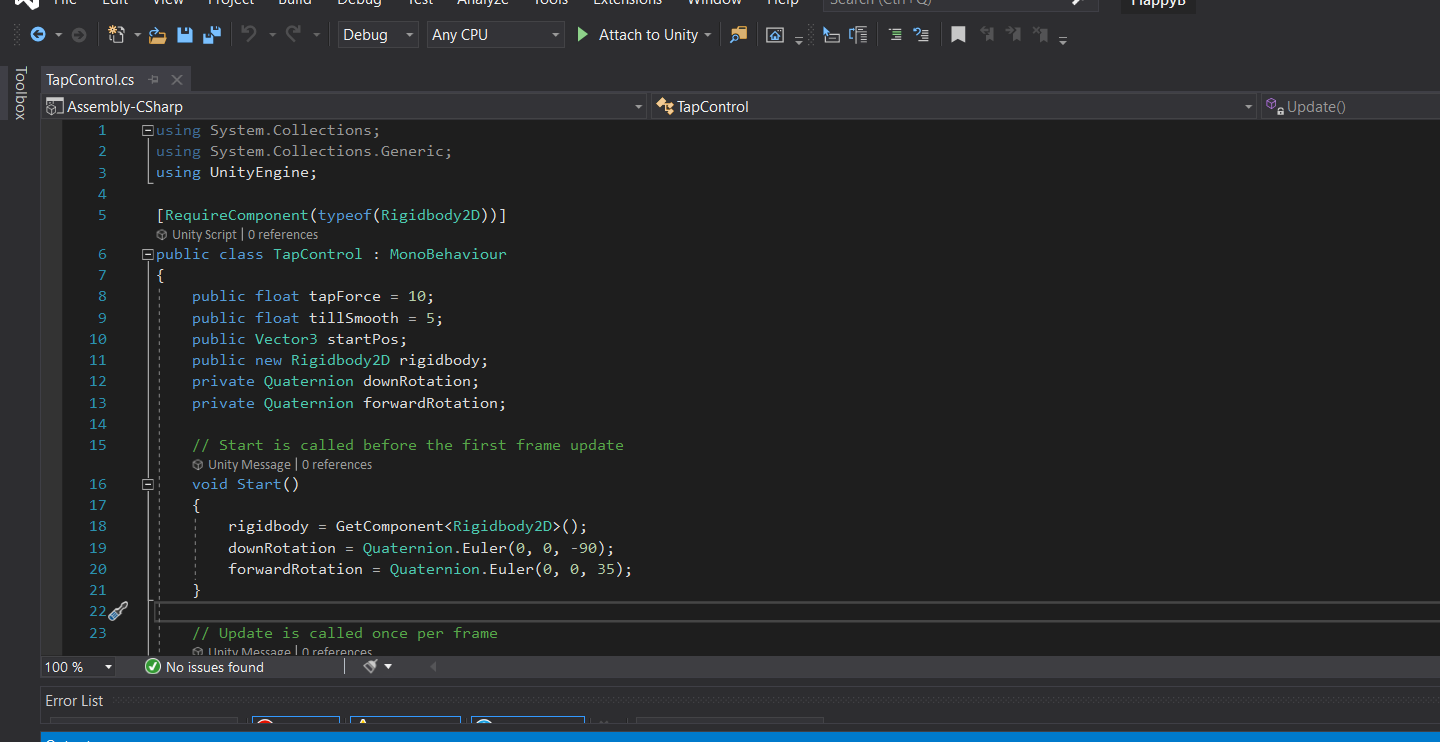This screenshot has width=1440, height=742.
Task: Comment out the selected lines
Action: point(895,35)
